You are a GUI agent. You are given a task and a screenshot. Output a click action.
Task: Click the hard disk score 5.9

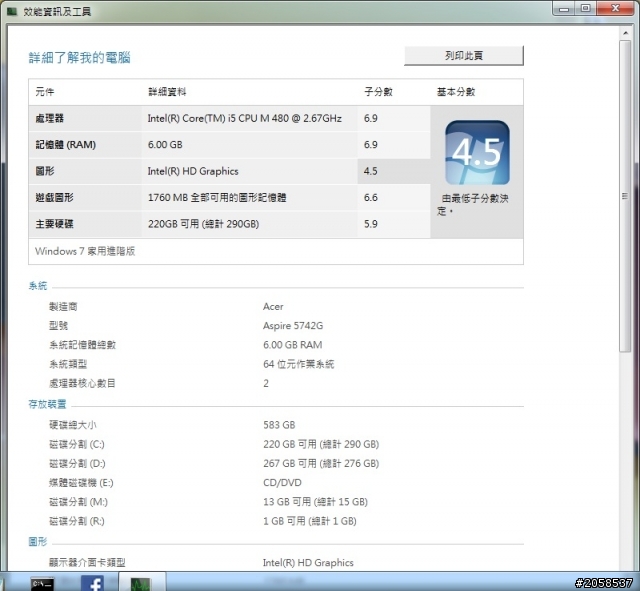coord(371,224)
